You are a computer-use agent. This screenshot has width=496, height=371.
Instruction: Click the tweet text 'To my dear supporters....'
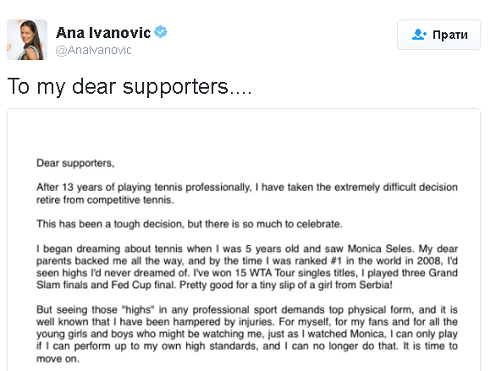tap(129, 87)
